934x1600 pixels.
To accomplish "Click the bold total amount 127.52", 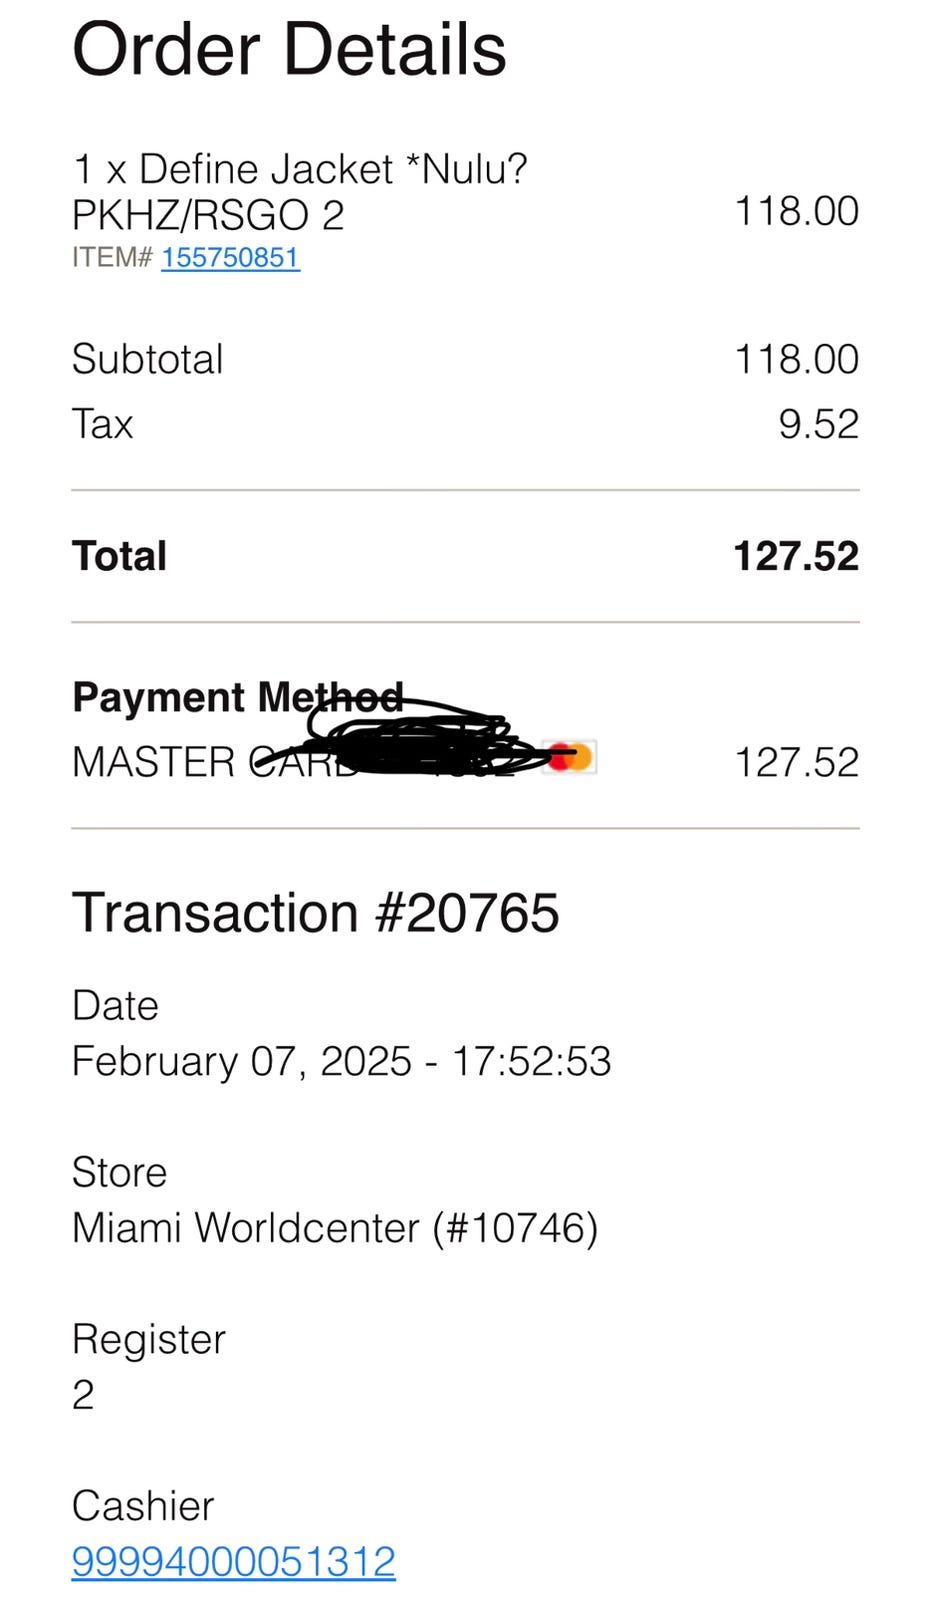I will click(796, 556).
